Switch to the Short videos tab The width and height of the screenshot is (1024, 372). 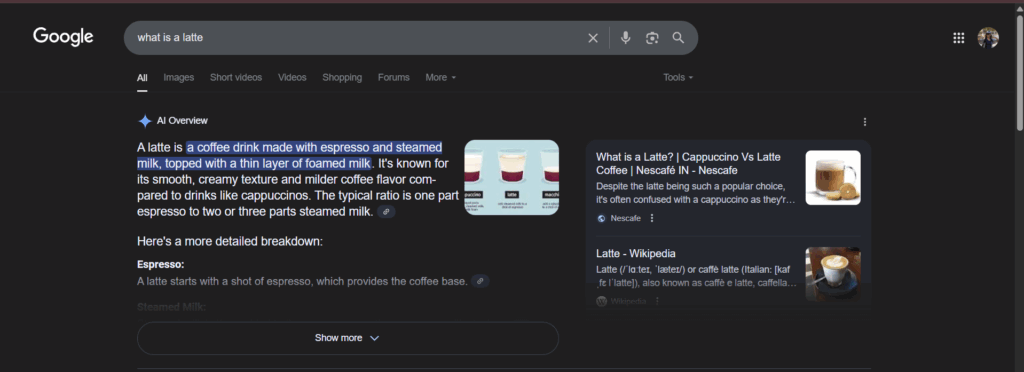[236, 78]
